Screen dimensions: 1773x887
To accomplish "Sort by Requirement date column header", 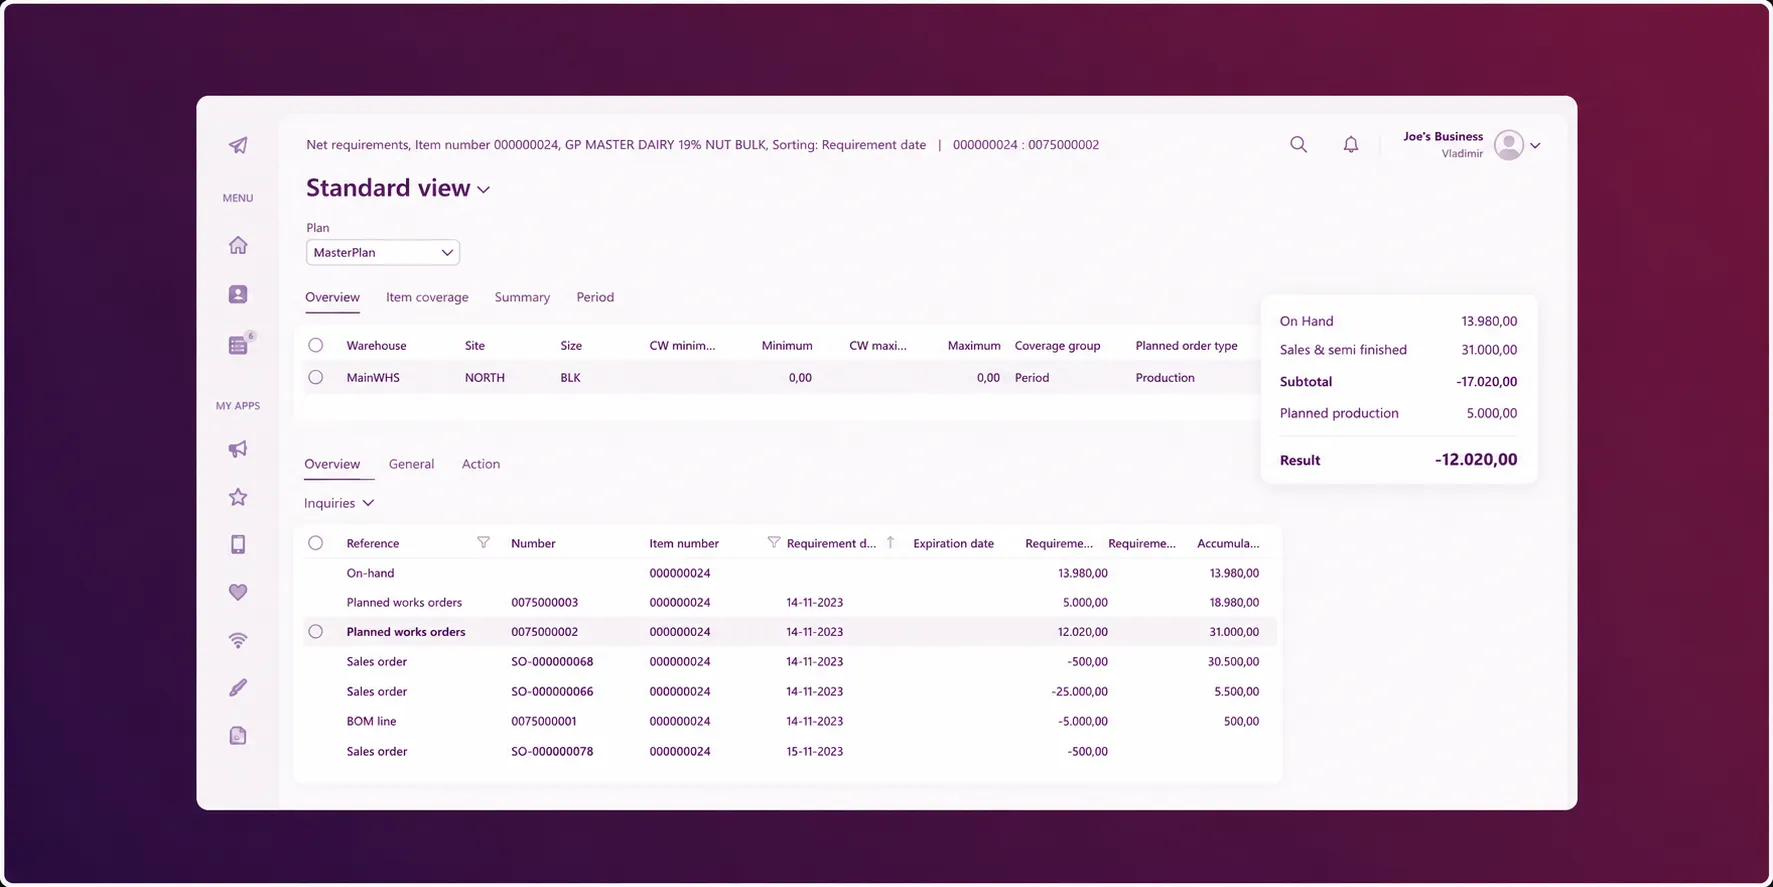I will point(831,543).
